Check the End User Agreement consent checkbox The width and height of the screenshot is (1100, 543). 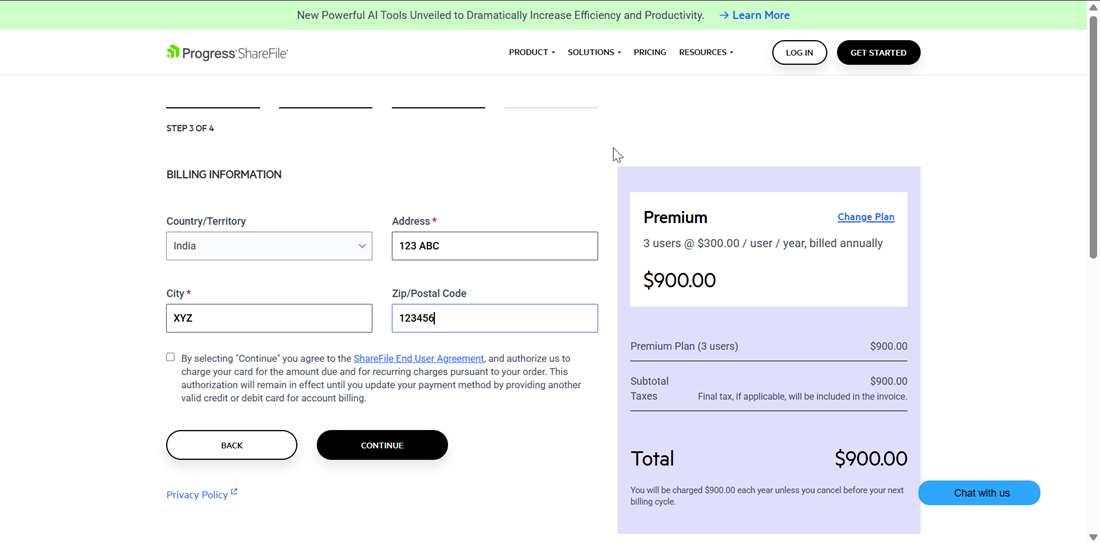click(170, 357)
